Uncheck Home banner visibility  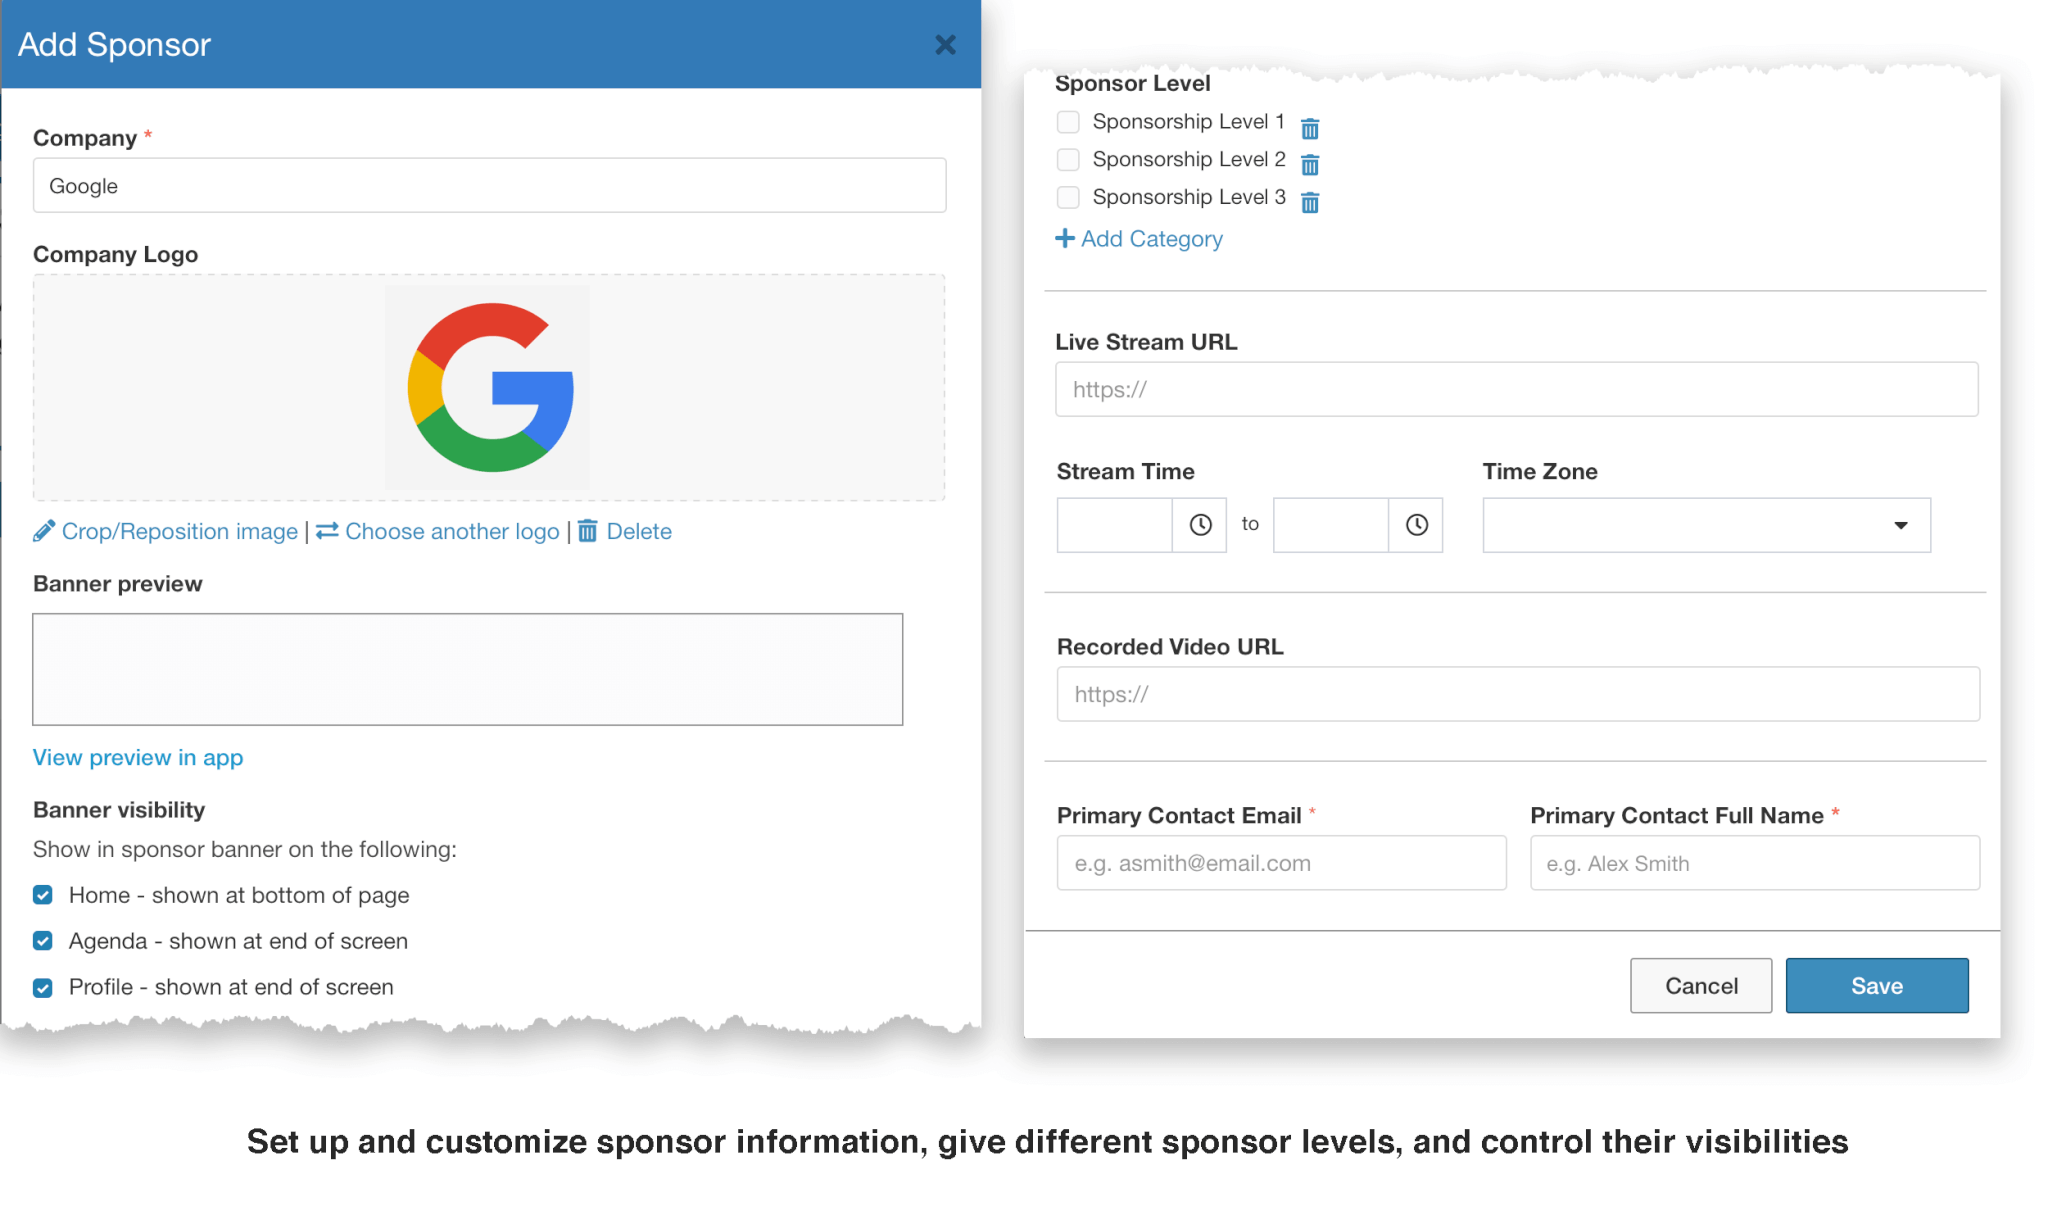pyautogui.click(x=42, y=895)
